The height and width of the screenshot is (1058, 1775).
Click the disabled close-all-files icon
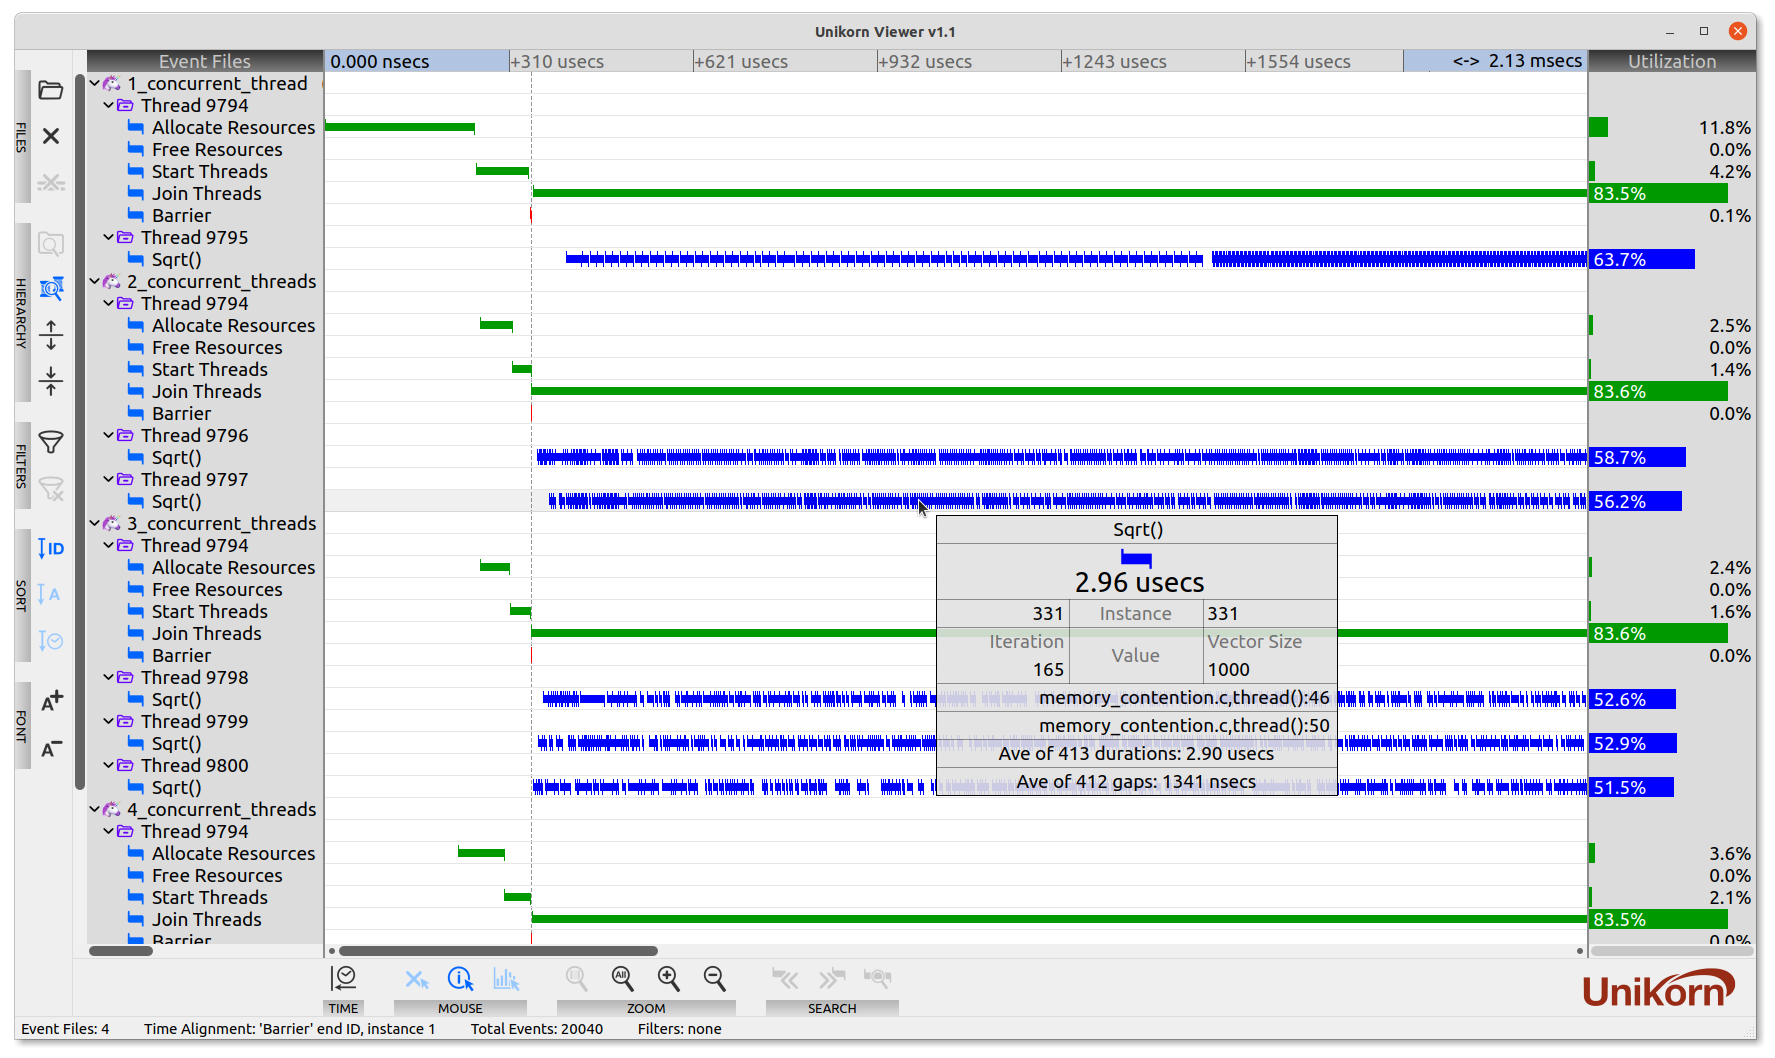51,182
